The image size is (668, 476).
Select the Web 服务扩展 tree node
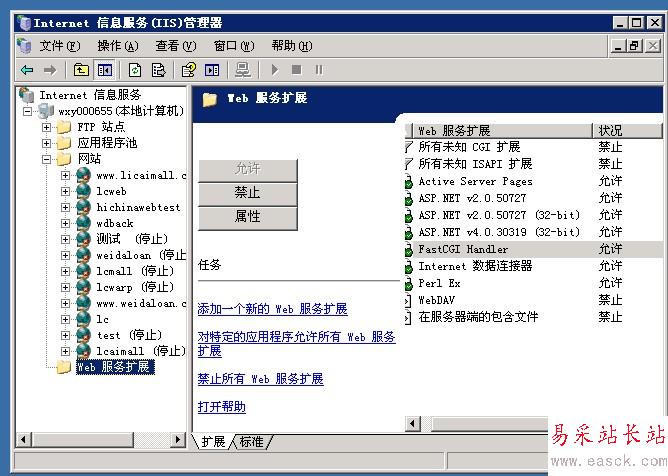pyautogui.click(x=115, y=367)
